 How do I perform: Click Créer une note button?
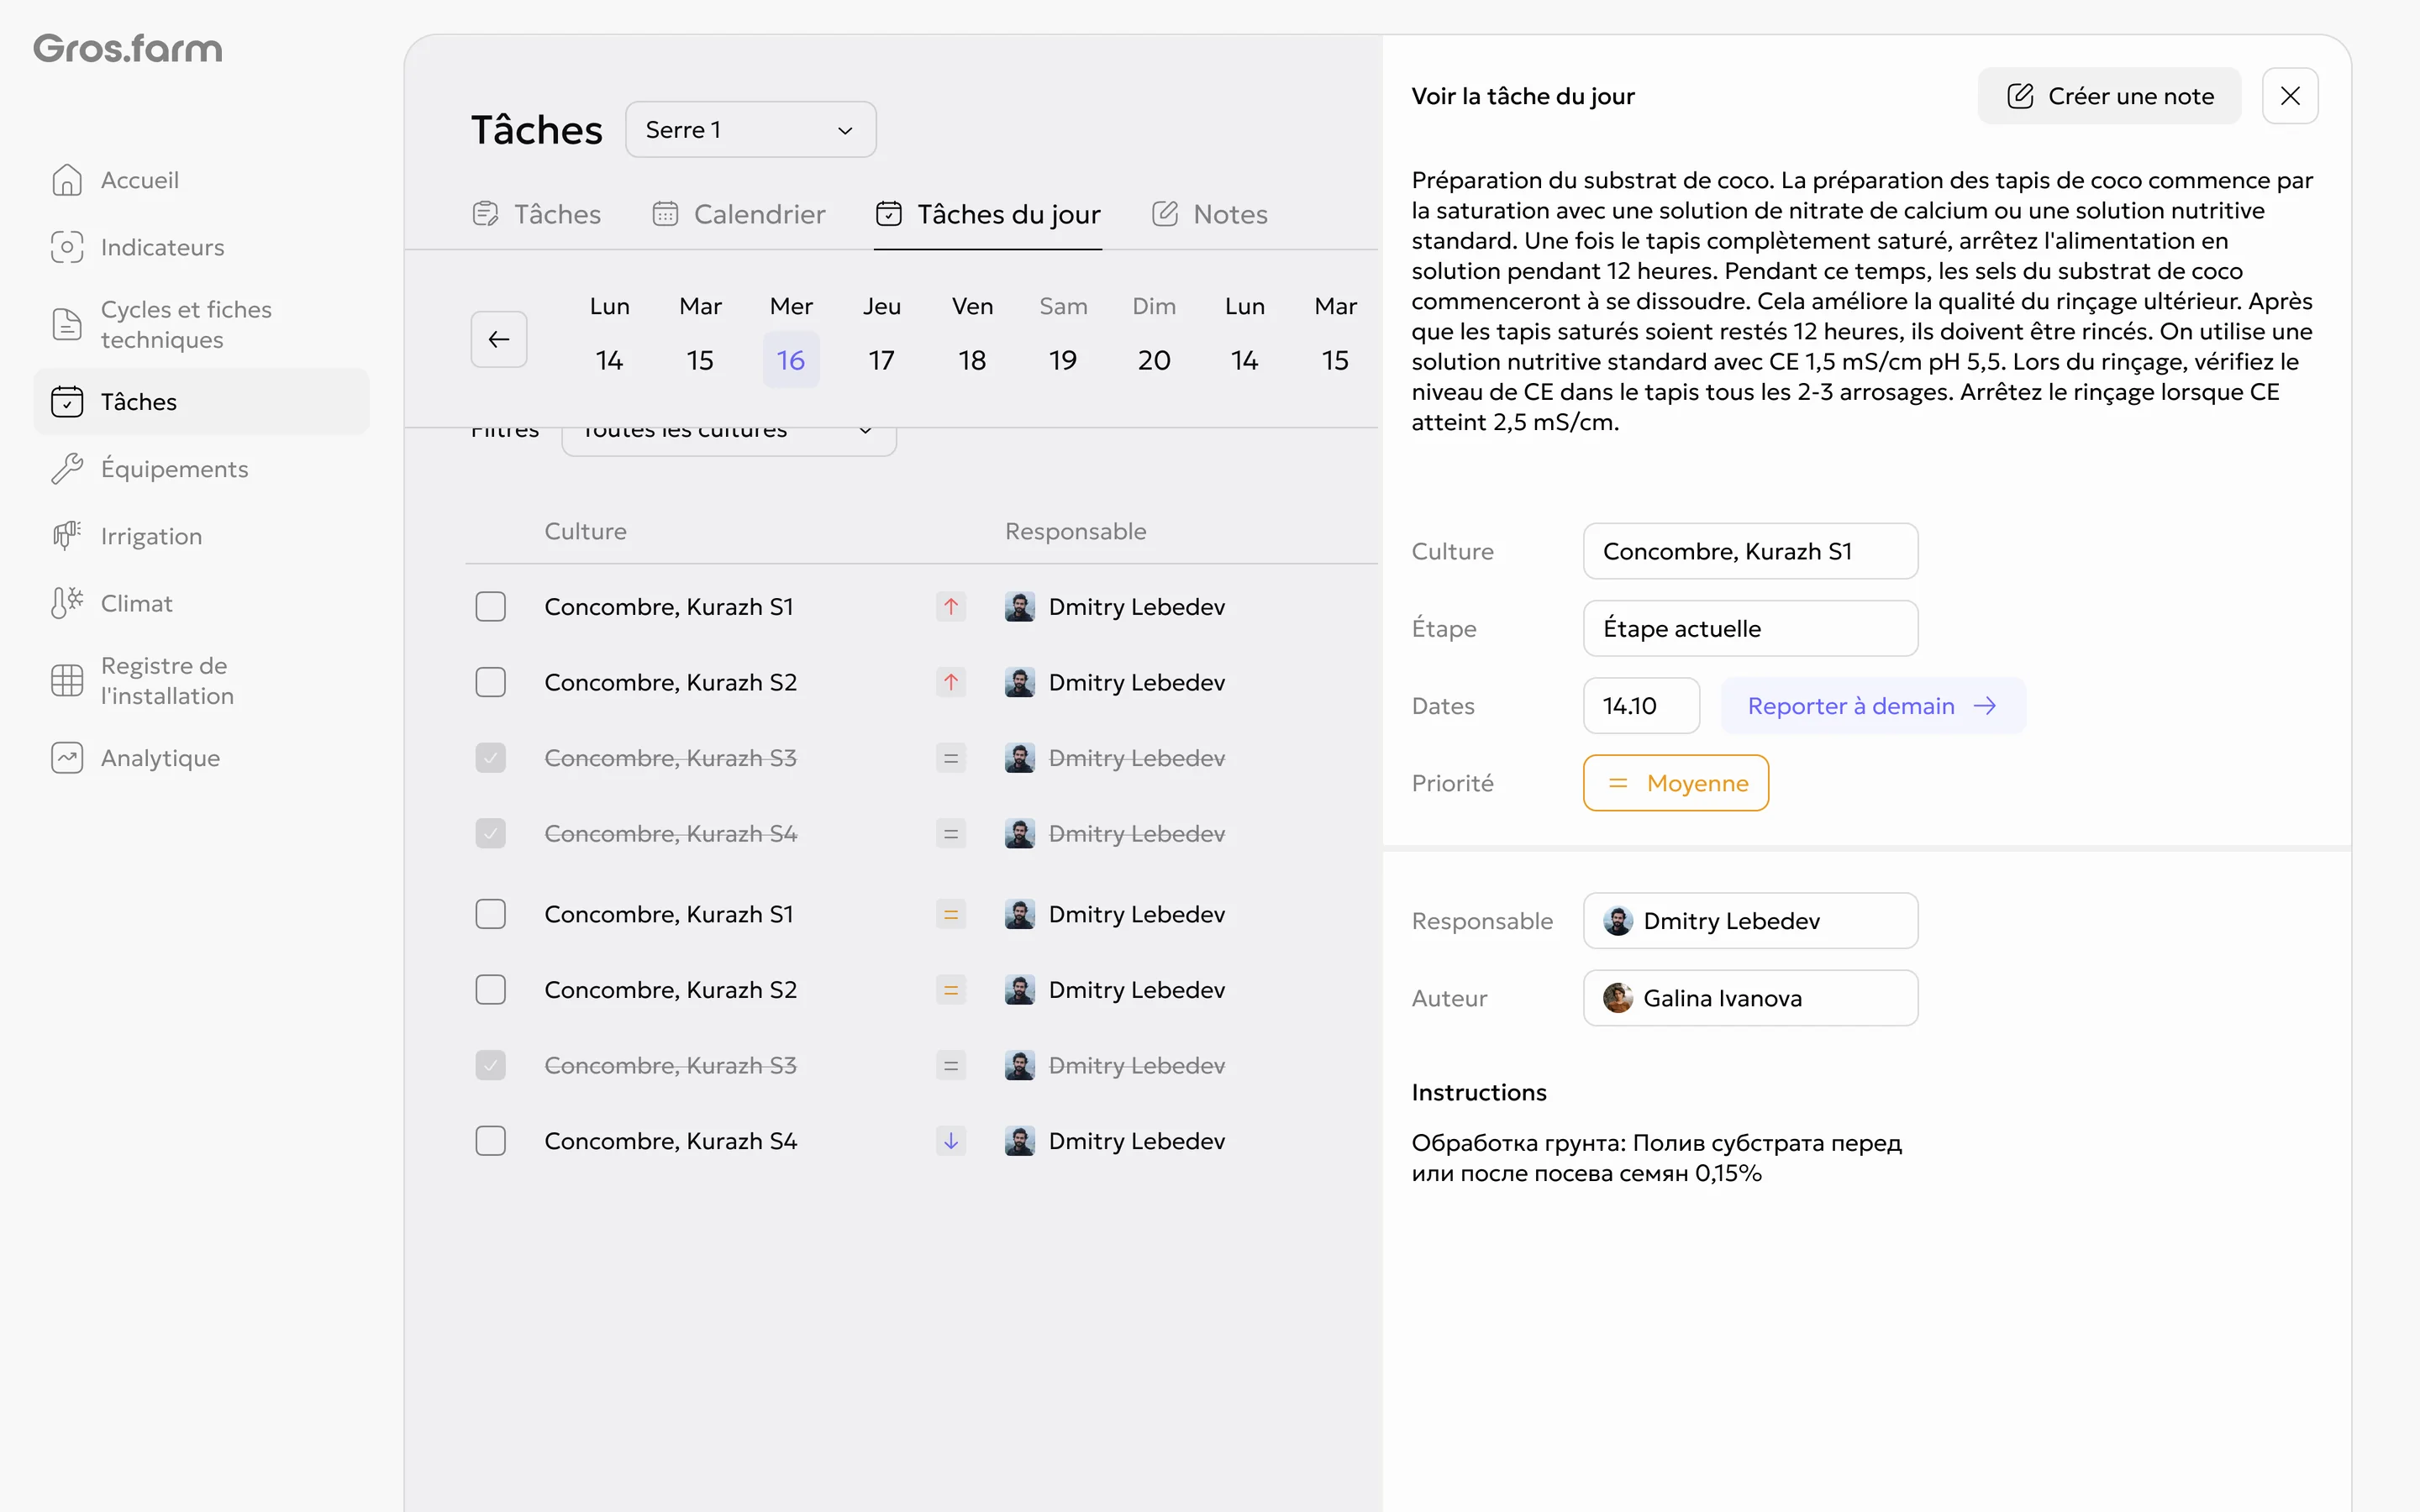click(2109, 96)
